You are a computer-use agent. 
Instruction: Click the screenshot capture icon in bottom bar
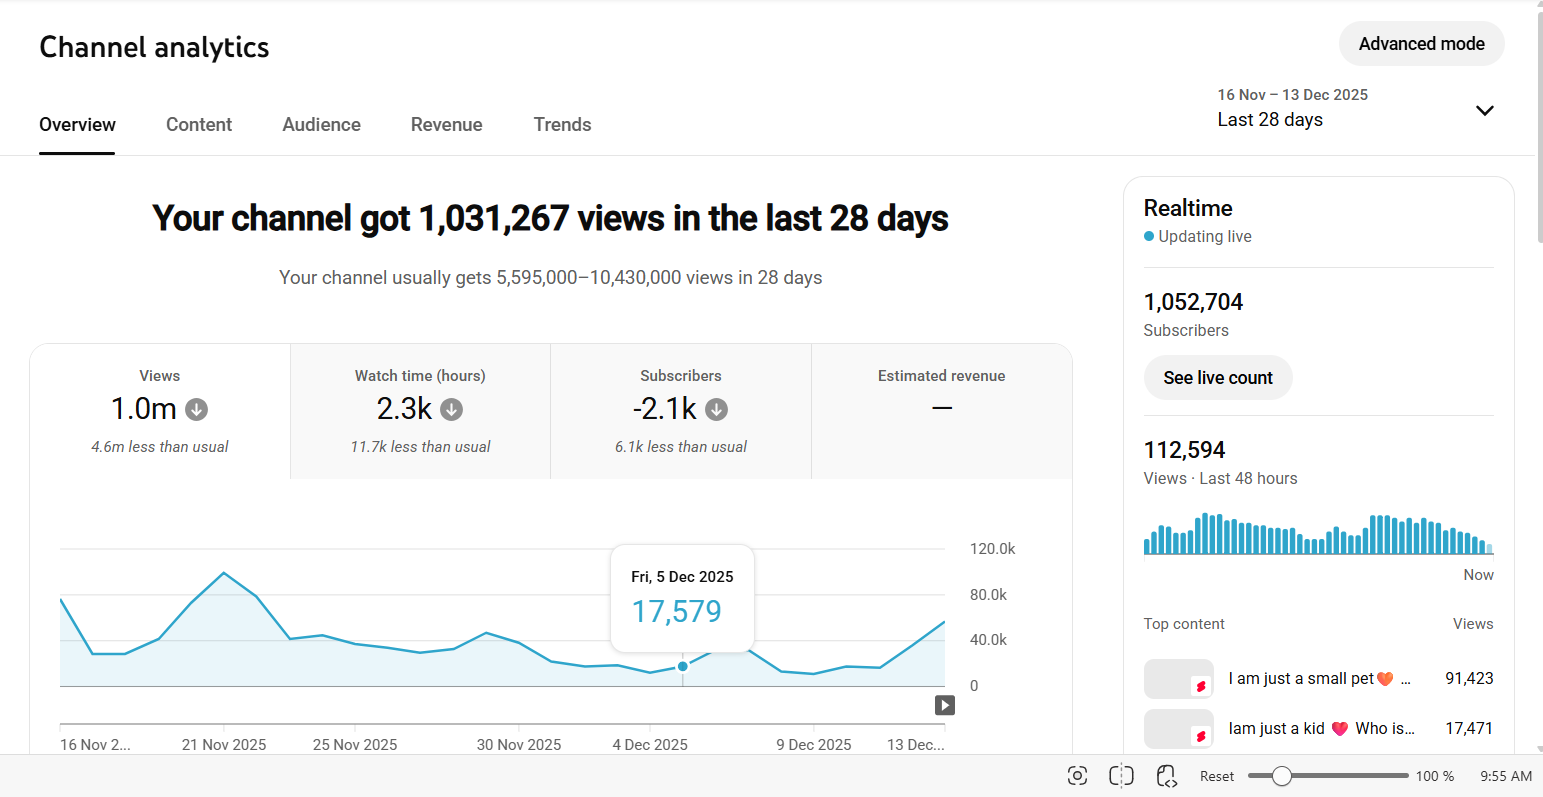coord(1077,776)
